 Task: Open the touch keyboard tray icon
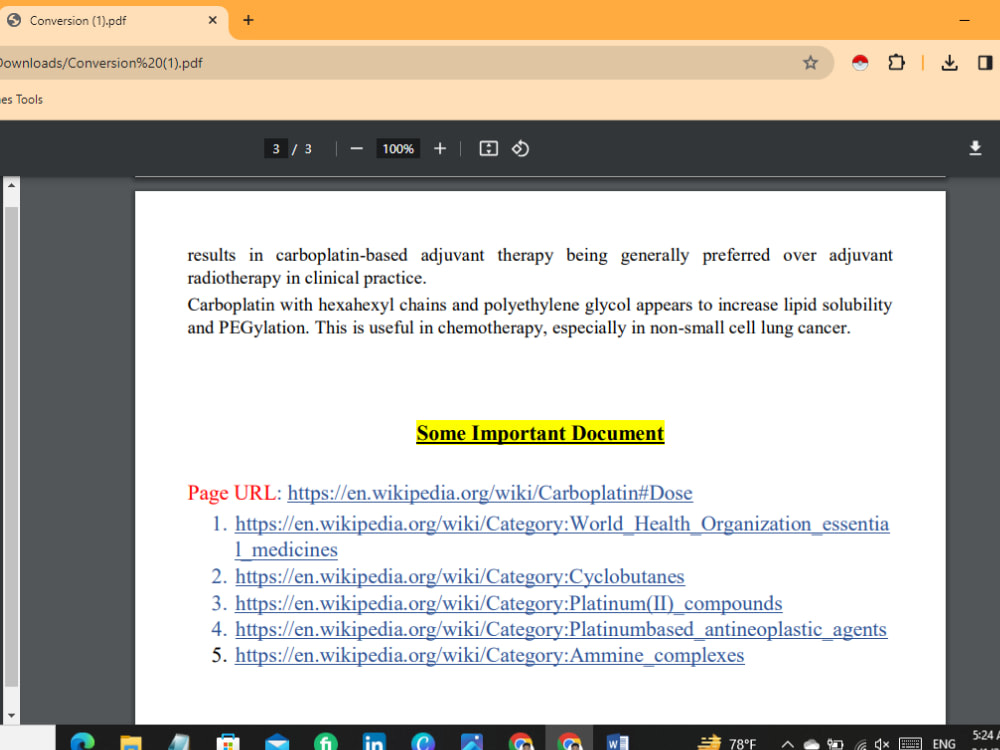[910, 744]
